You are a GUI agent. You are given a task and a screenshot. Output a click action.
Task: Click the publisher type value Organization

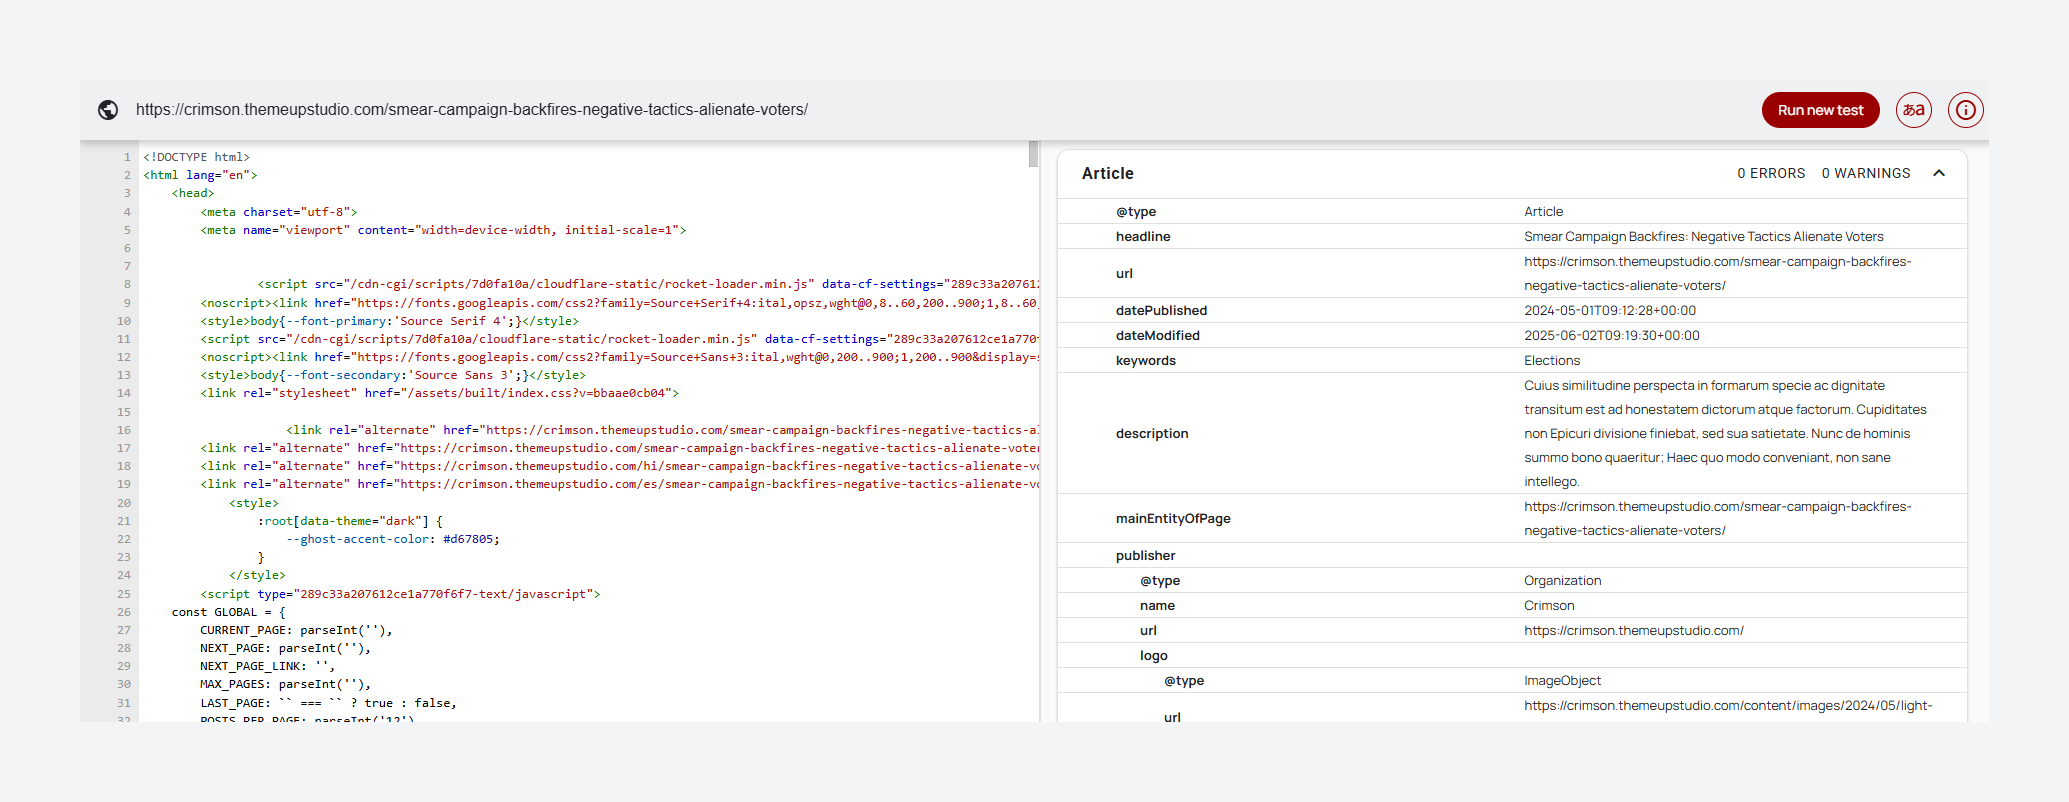click(1562, 581)
